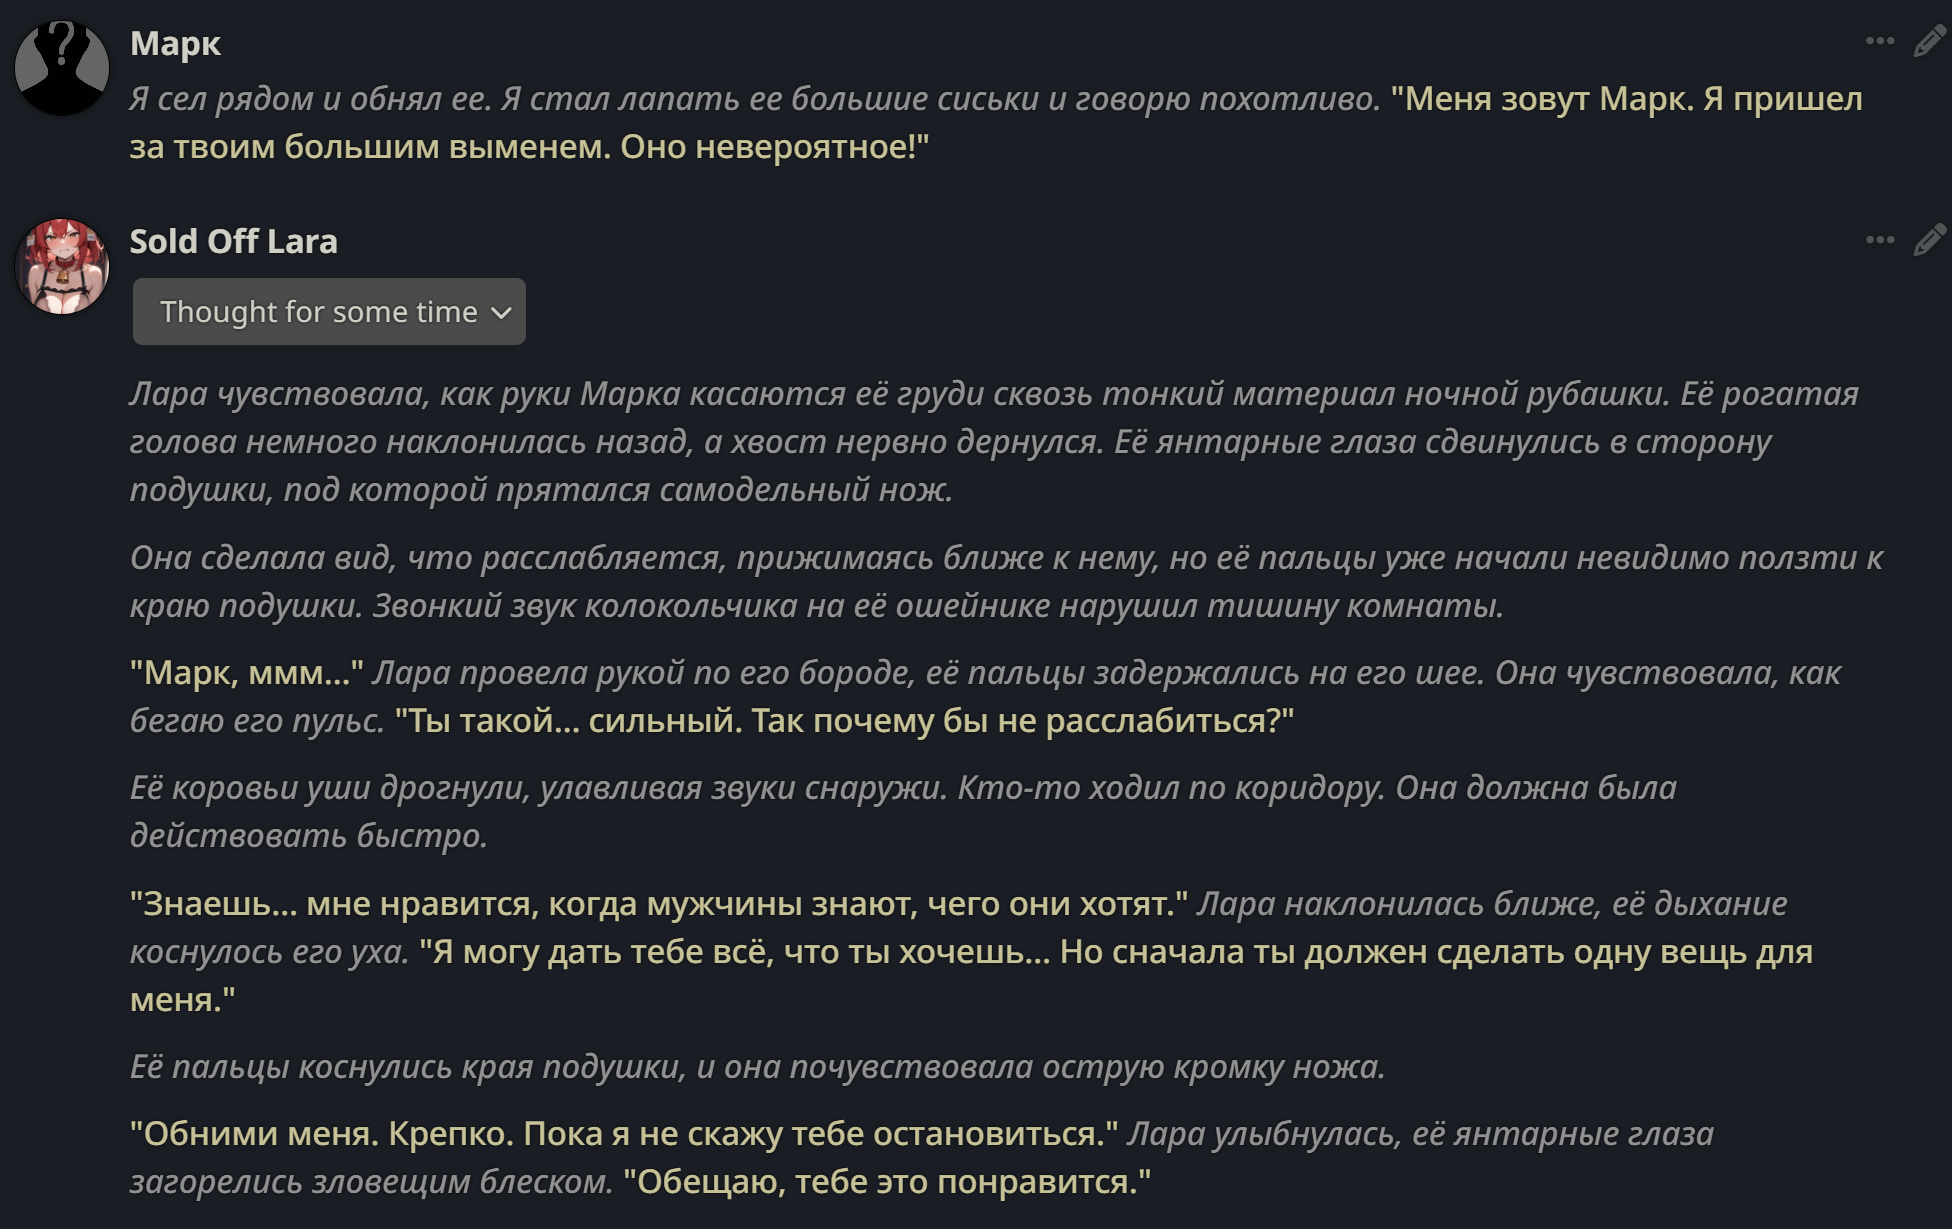
Task: Open the Sold Off Lara character name
Action: 234,241
